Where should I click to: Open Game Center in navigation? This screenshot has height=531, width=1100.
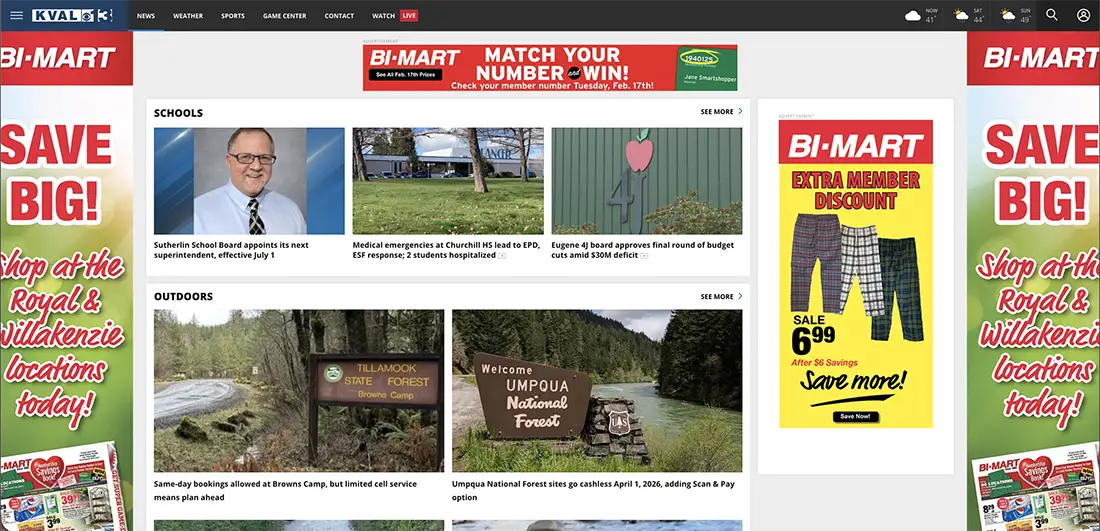[x=284, y=15]
